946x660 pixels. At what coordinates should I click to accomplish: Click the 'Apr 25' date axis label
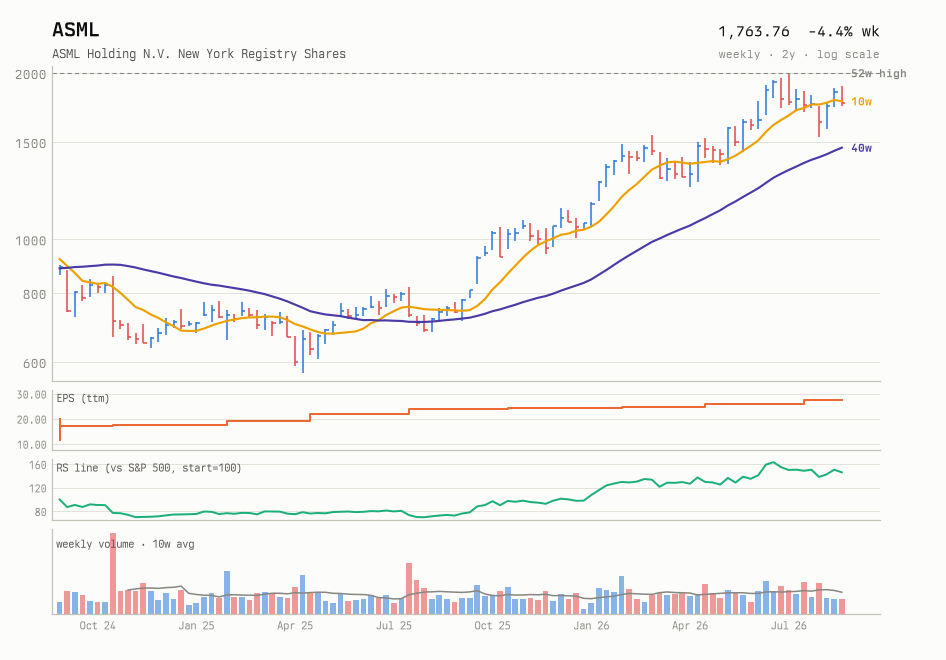[x=295, y=626]
